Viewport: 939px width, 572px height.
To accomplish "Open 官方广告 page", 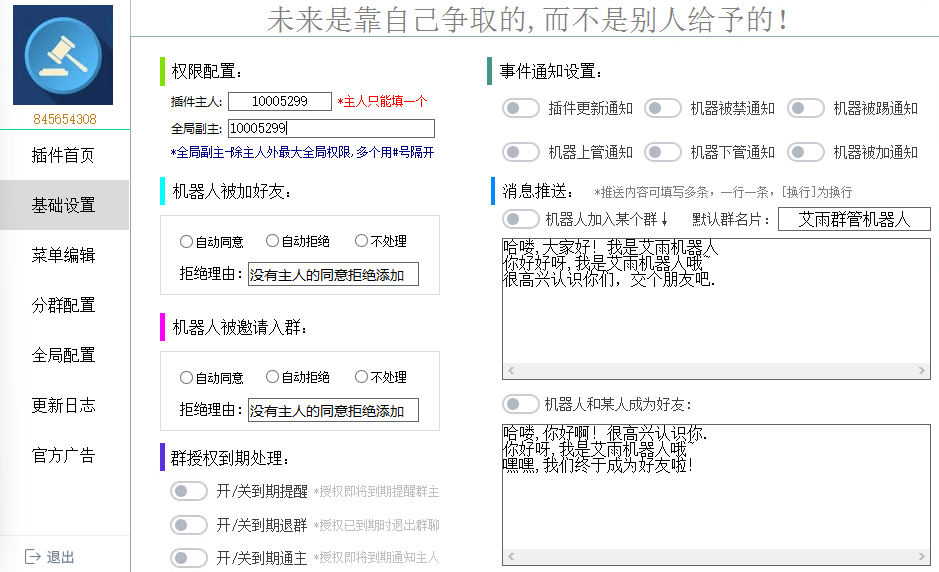I will [63, 455].
